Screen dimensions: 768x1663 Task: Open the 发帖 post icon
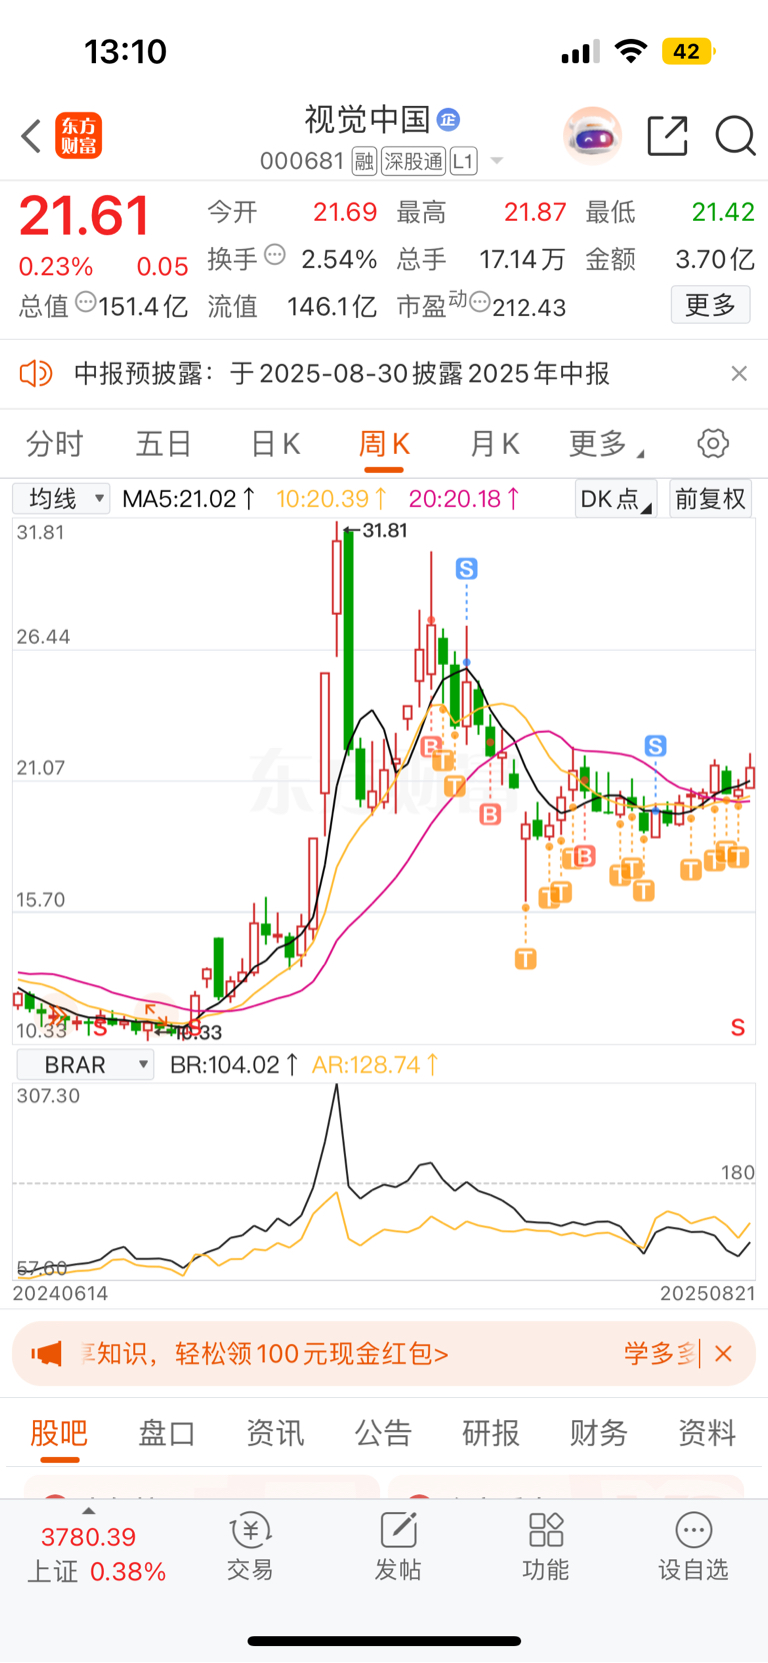(398, 1547)
